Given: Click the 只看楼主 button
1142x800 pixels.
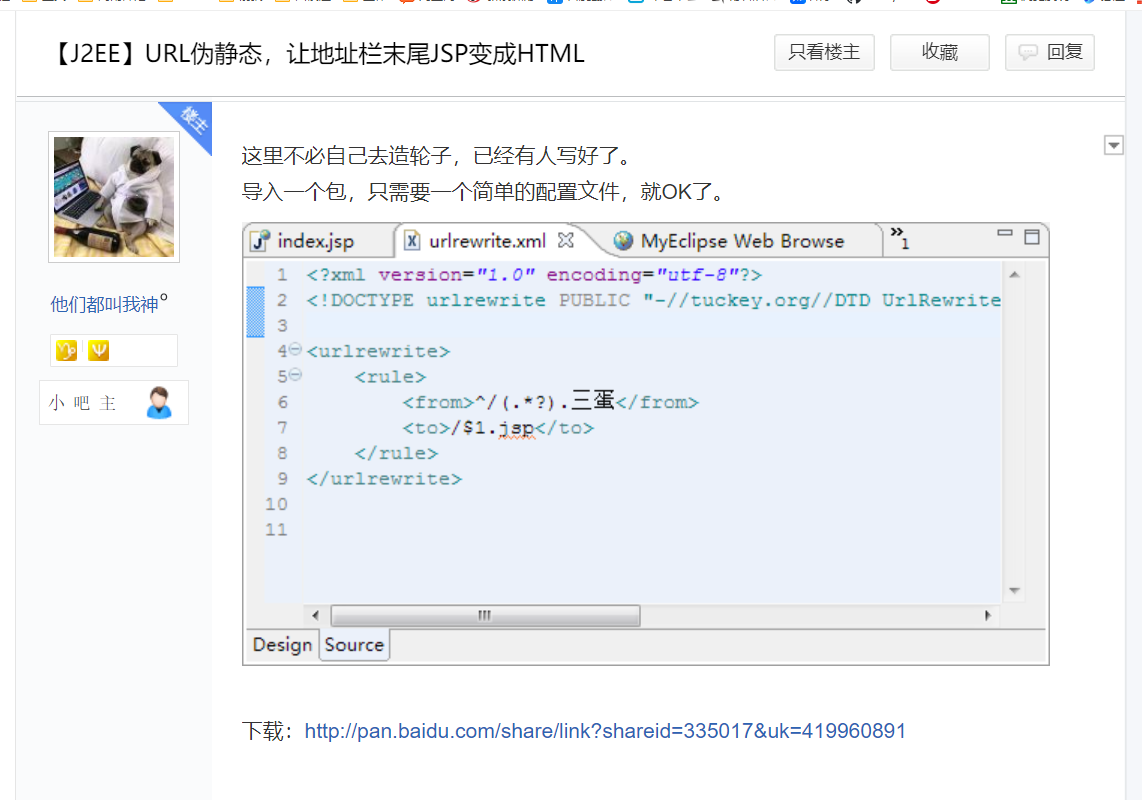Looking at the screenshot, I should tap(824, 53).
